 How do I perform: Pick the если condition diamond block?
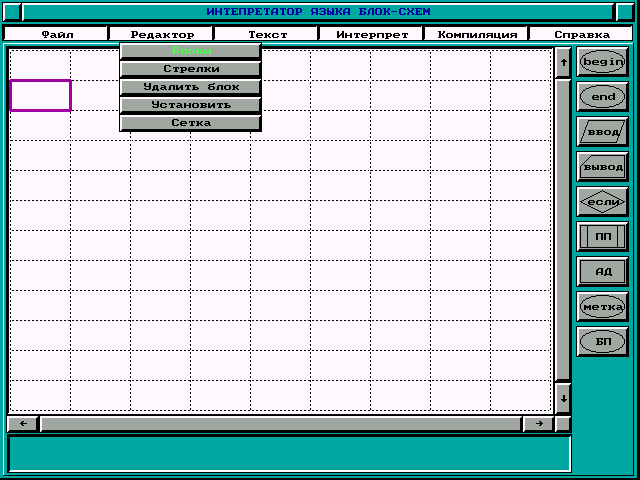[602, 202]
